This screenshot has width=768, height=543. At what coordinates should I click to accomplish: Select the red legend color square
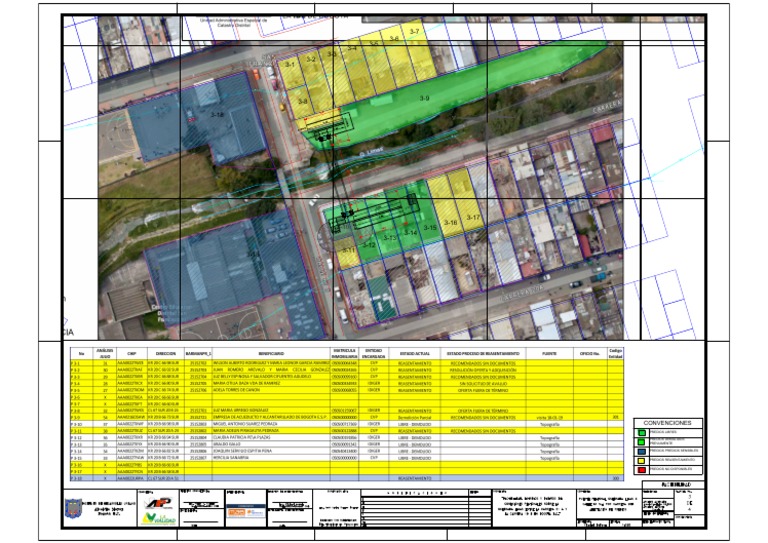(x=642, y=470)
